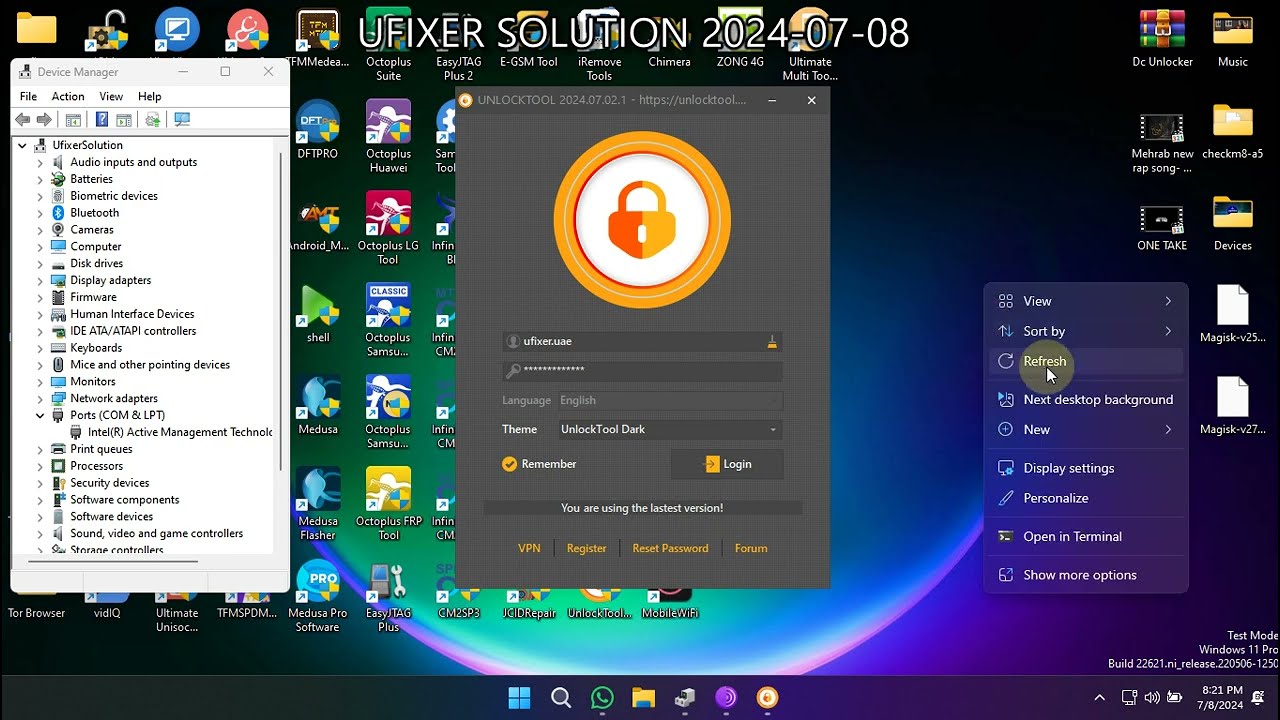Open the Octoplus Huawei desktop icon
The image size is (1280, 720).
point(388,136)
